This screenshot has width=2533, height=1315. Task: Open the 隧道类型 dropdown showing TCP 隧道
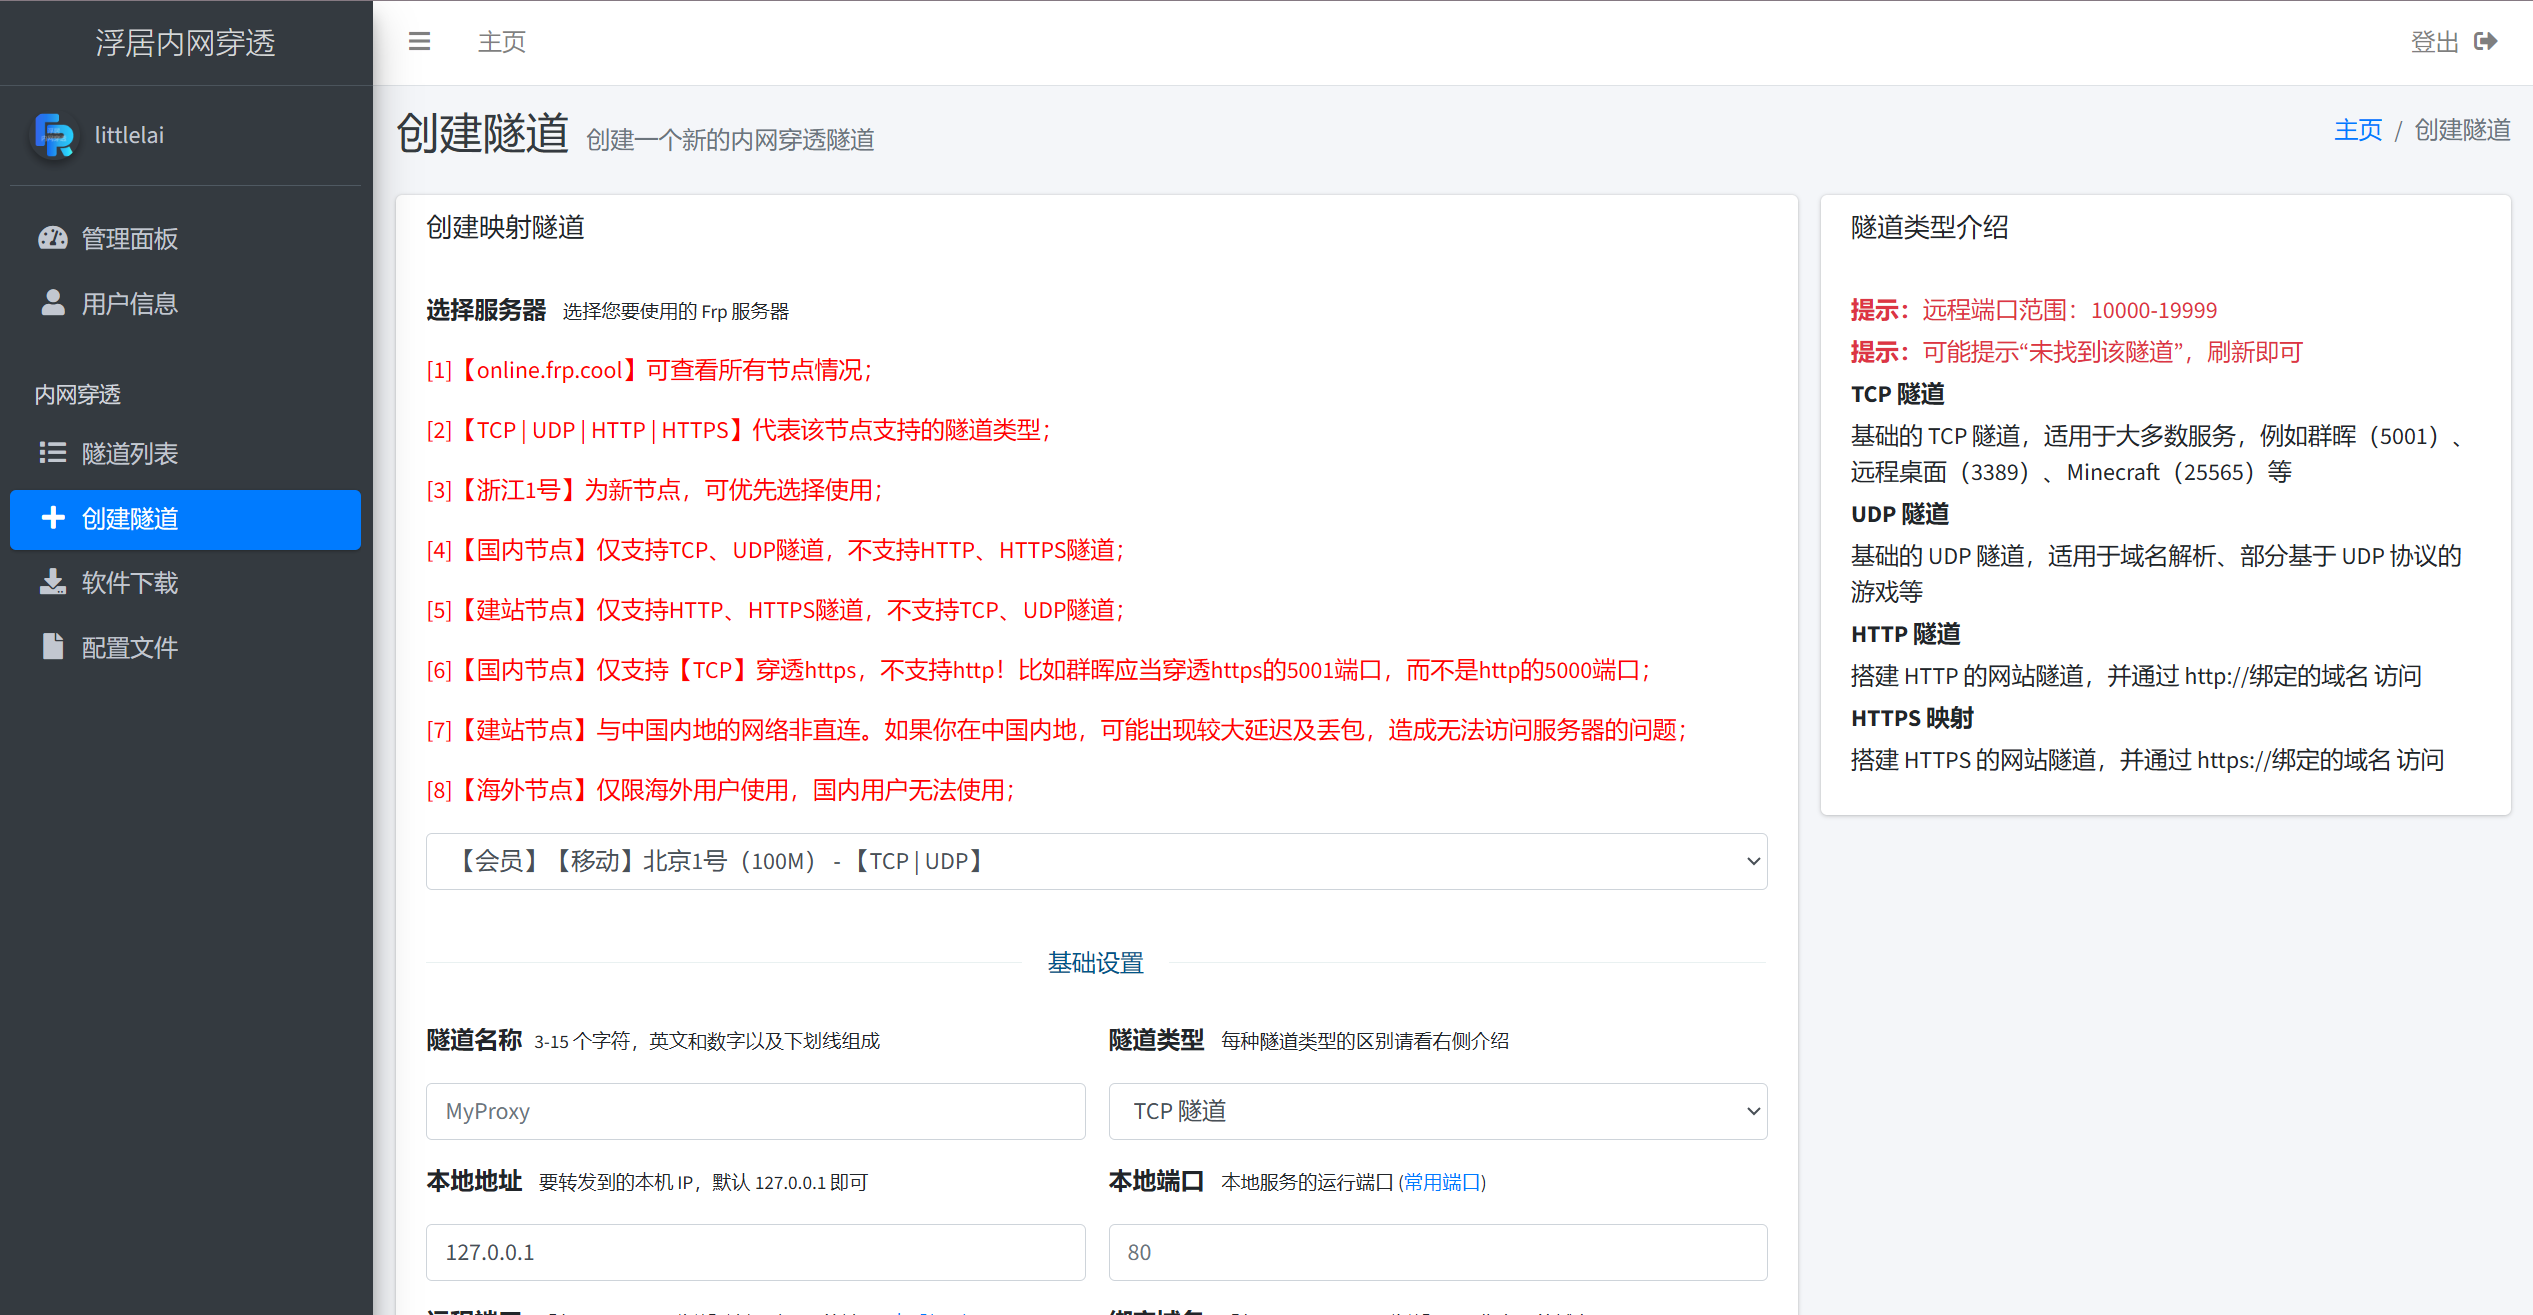pos(1437,1111)
